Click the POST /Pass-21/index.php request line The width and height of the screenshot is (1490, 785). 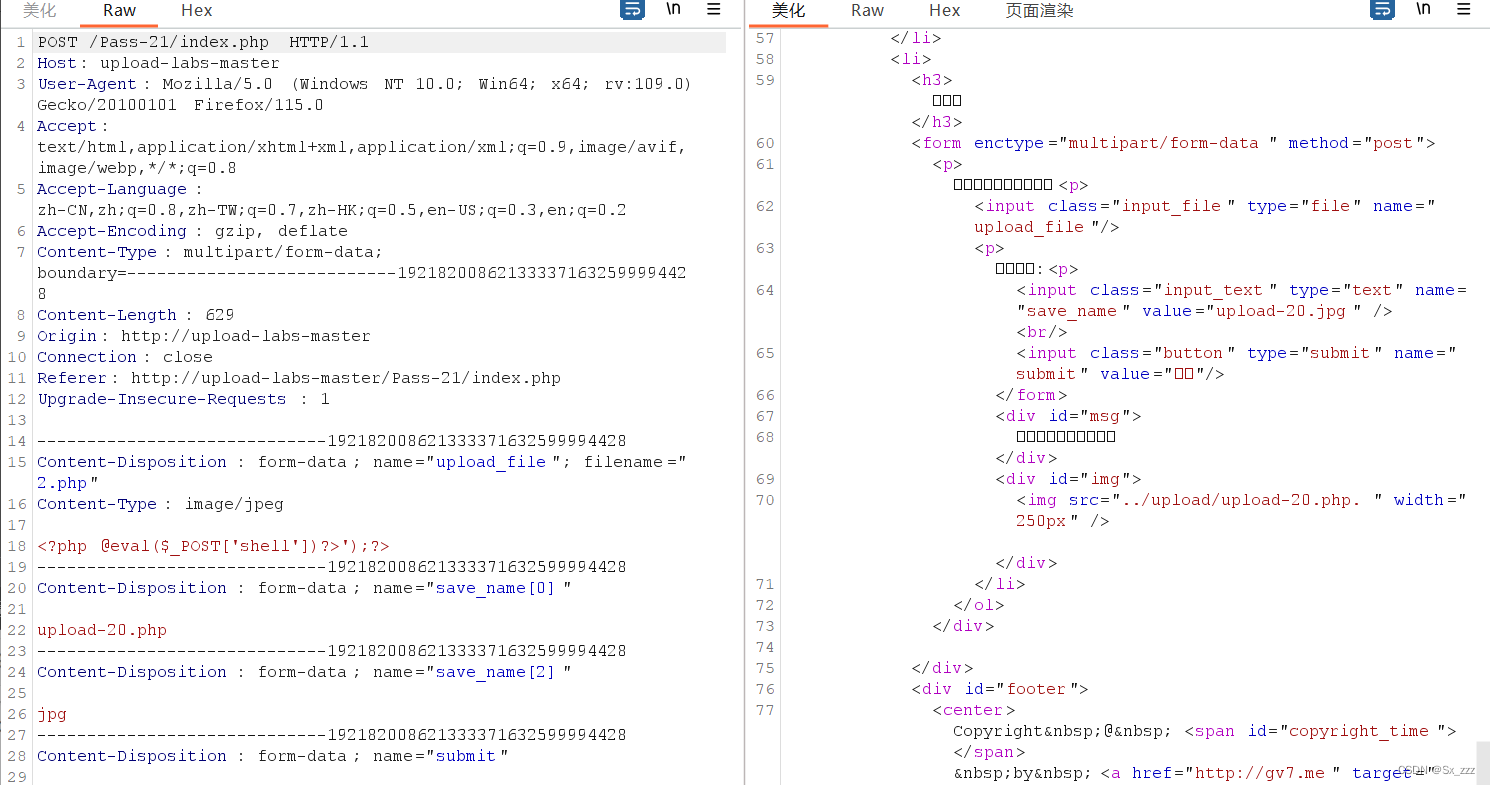(x=203, y=42)
